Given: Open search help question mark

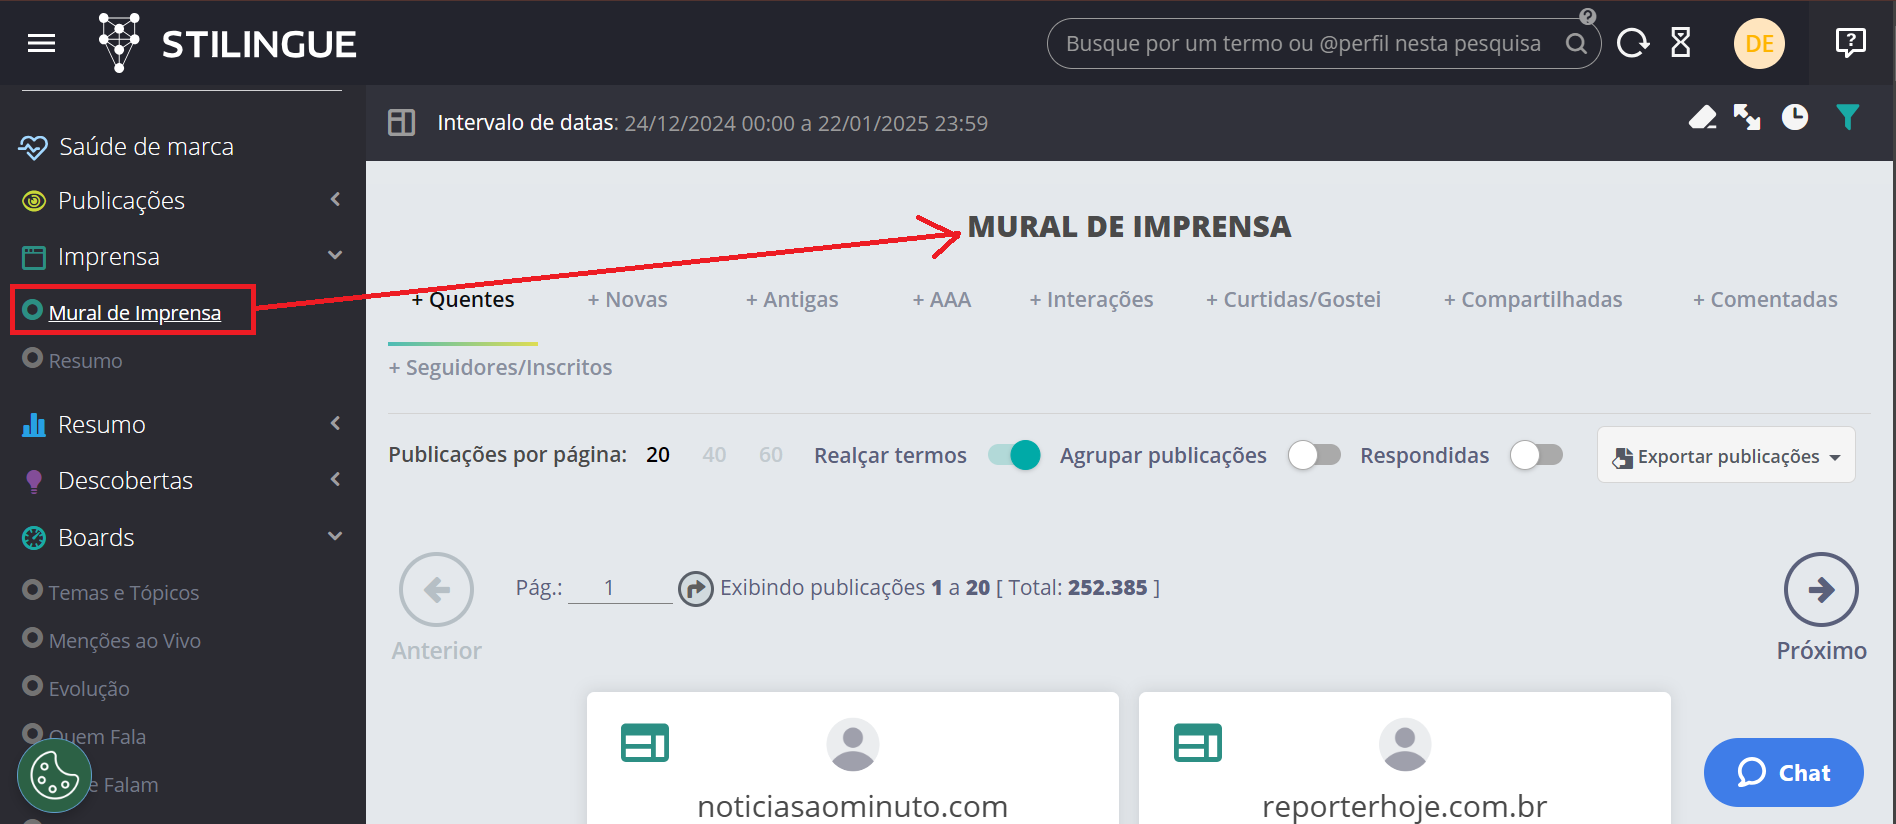Looking at the screenshot, I should coord(1588,16).
